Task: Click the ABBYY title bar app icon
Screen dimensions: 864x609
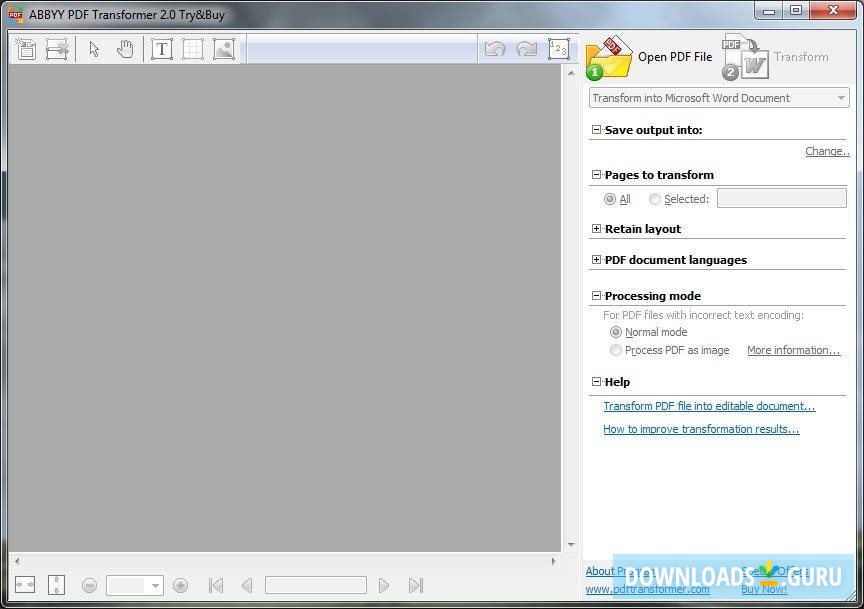Action: [15, 14]
